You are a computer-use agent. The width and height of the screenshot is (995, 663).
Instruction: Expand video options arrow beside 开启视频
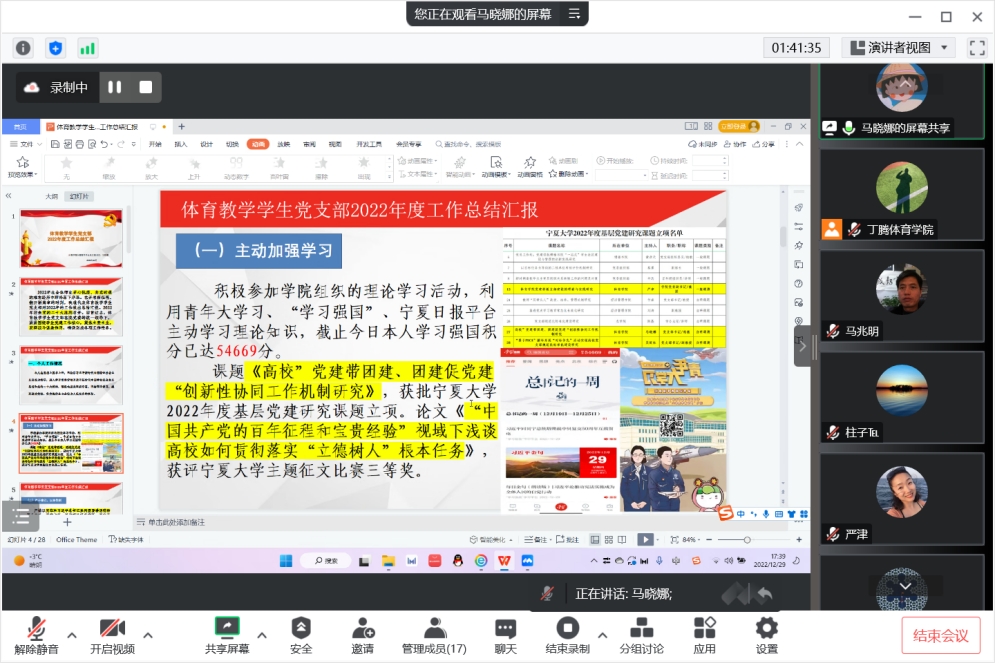click(x=148, y=635)
